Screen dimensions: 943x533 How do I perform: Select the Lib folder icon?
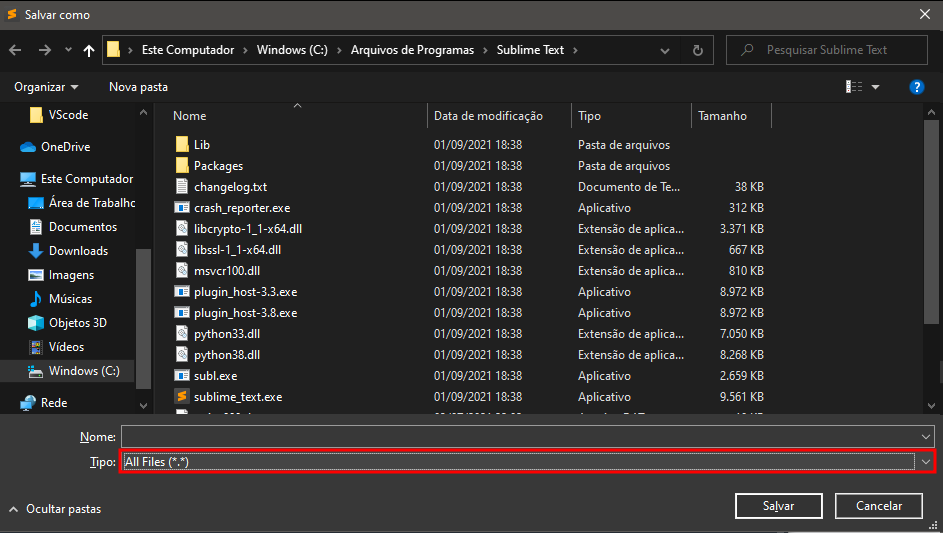coord(182,144)
